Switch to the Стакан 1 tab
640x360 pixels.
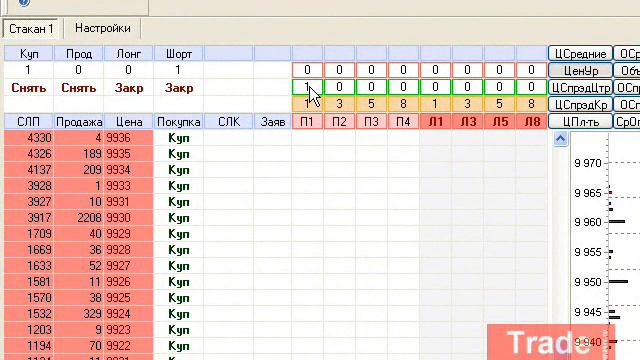[x=31, y=29]
